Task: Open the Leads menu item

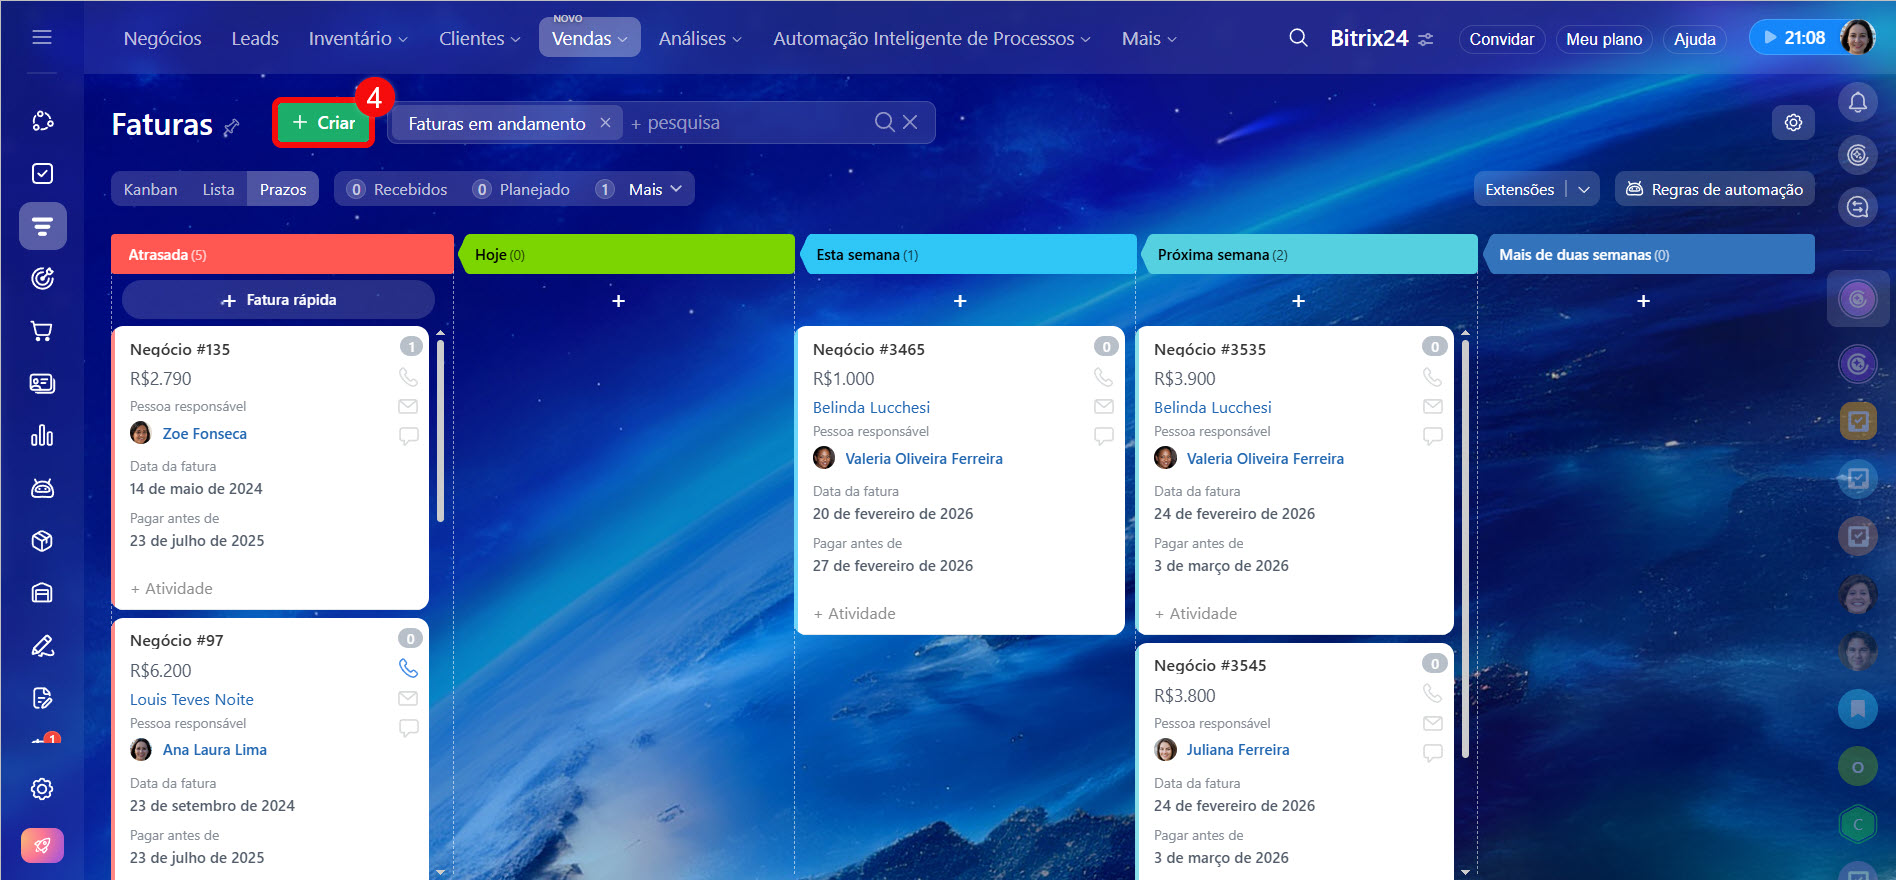Action: 255,38
